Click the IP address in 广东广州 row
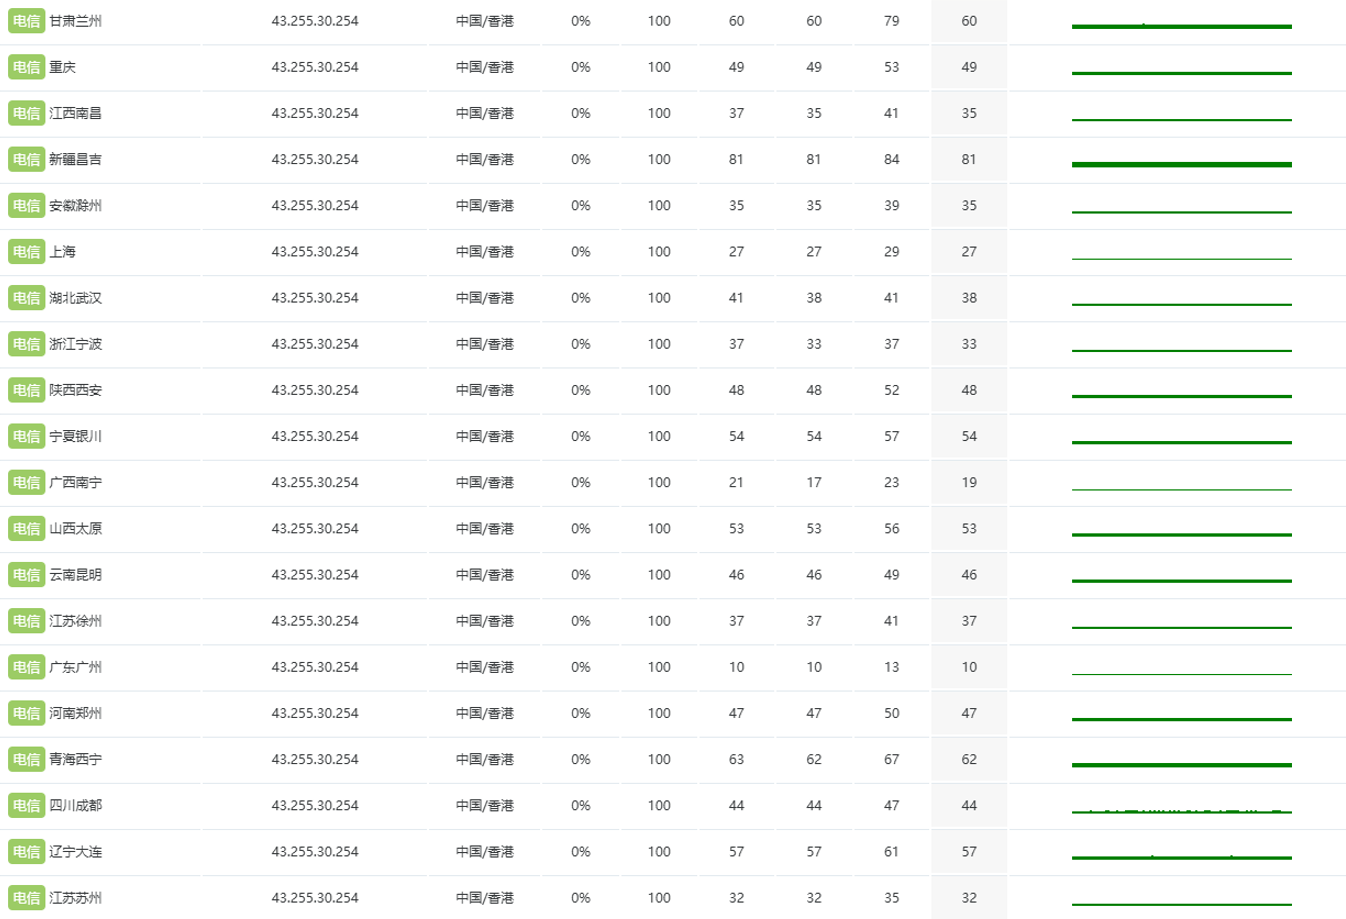Screen dimensions: 1346x919 [x=315, y=667]
